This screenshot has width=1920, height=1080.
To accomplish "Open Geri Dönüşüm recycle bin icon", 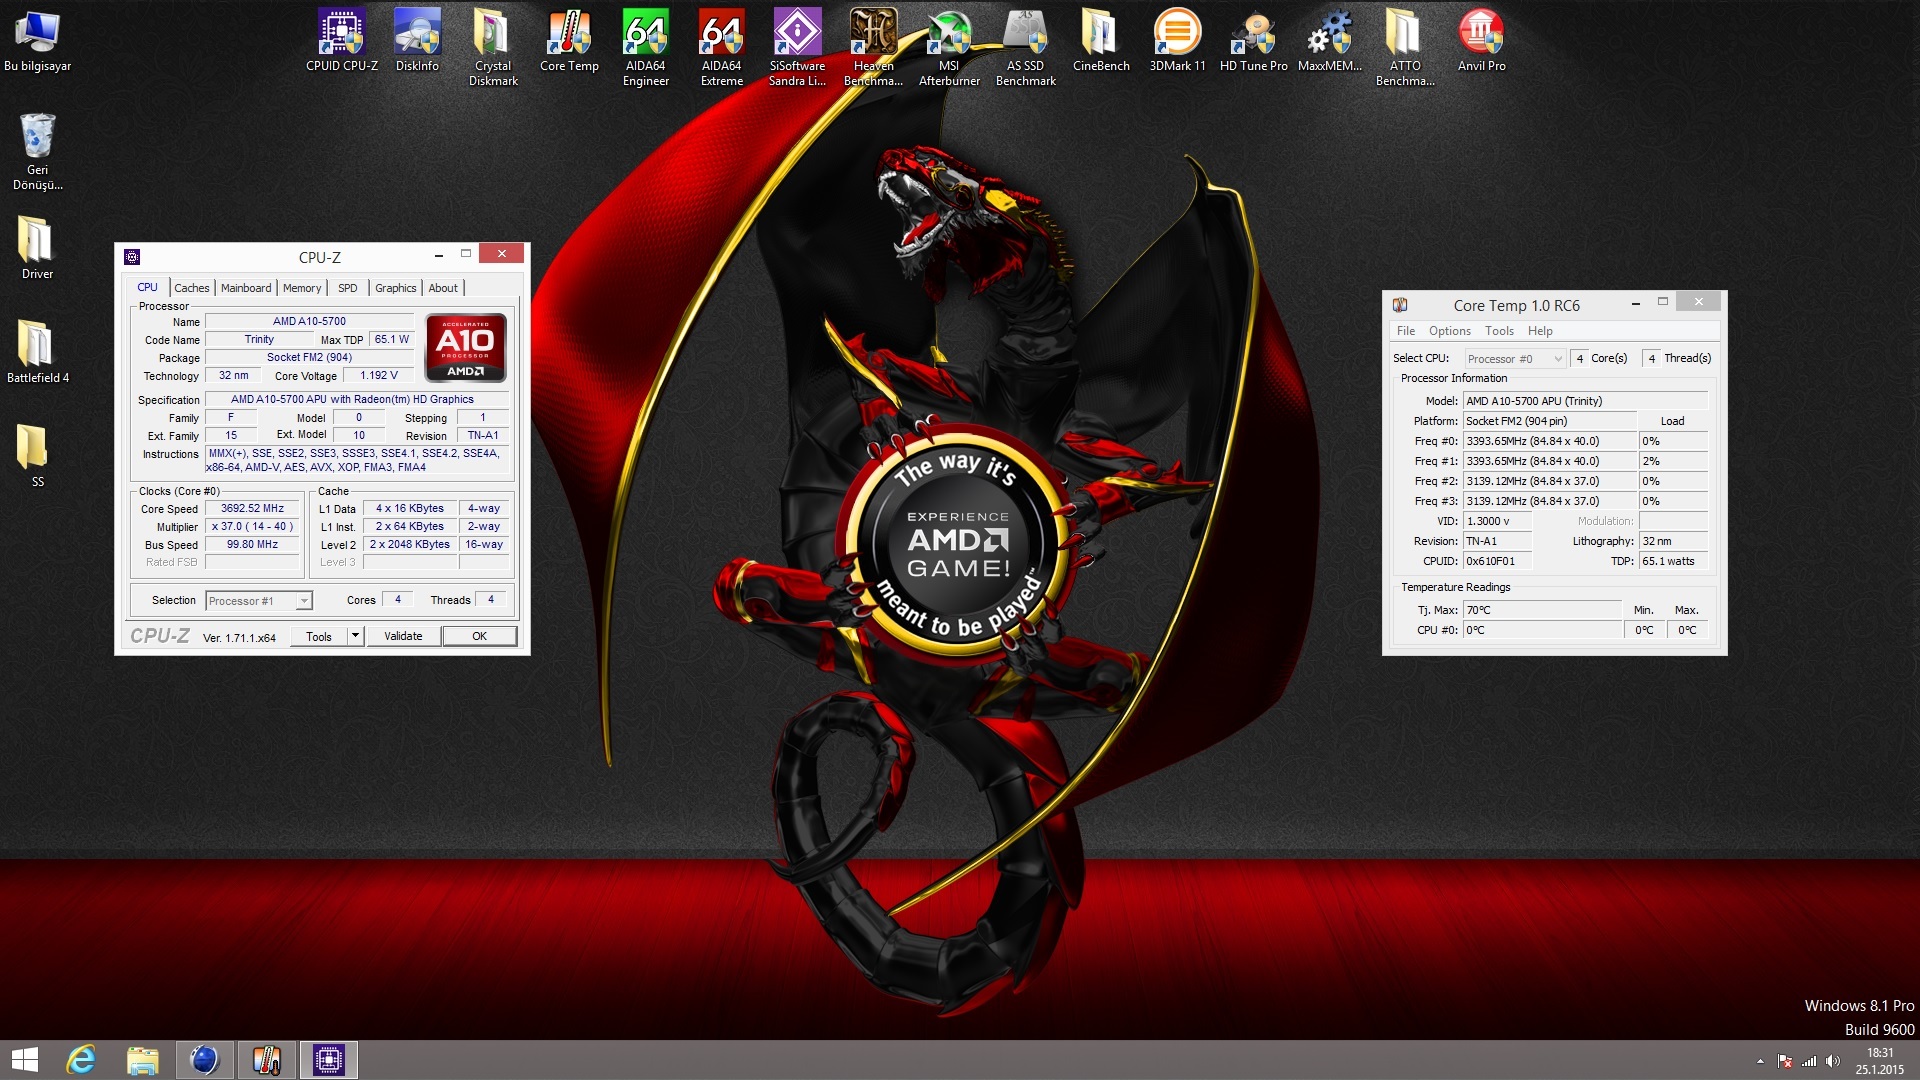I will point(38,151).
